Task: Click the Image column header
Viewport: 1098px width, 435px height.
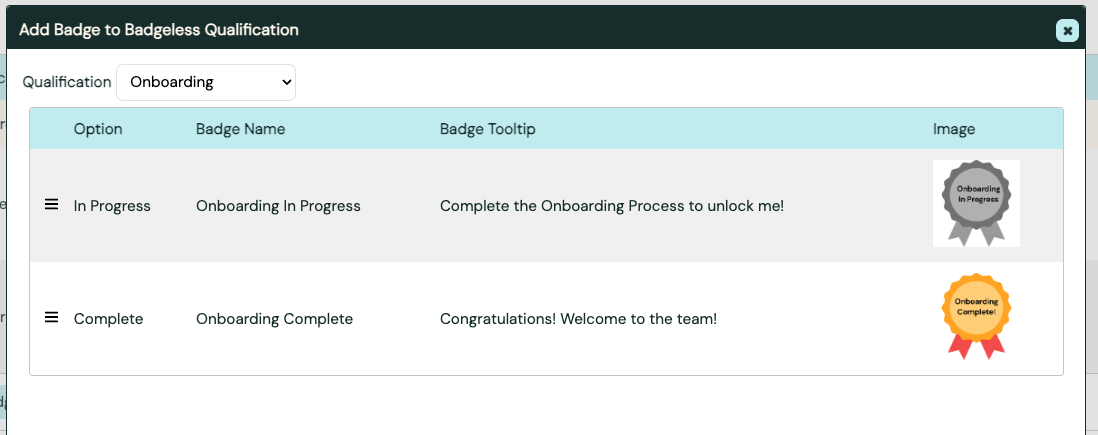Action: (953, 129)
